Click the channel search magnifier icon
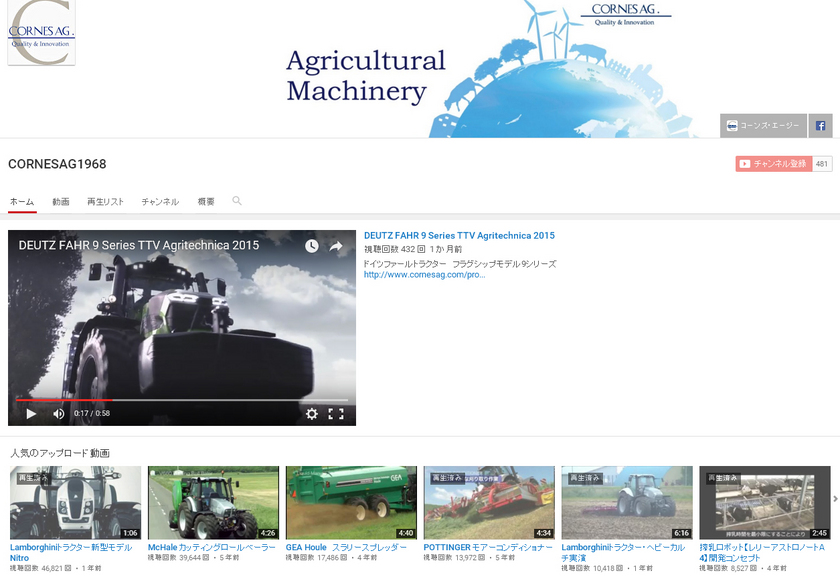This screenshot has width=840, height=581. tap(237, 201)
